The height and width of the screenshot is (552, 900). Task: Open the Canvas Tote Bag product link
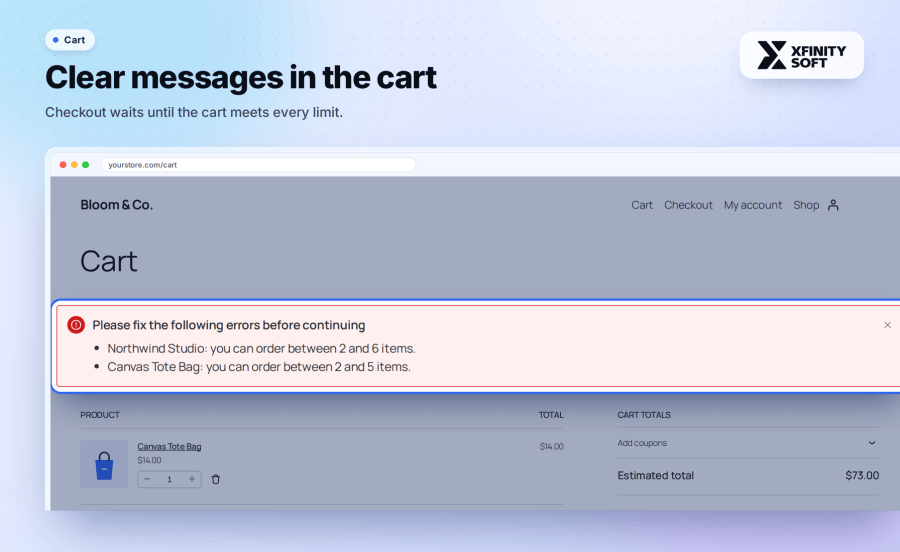[169, 446]
